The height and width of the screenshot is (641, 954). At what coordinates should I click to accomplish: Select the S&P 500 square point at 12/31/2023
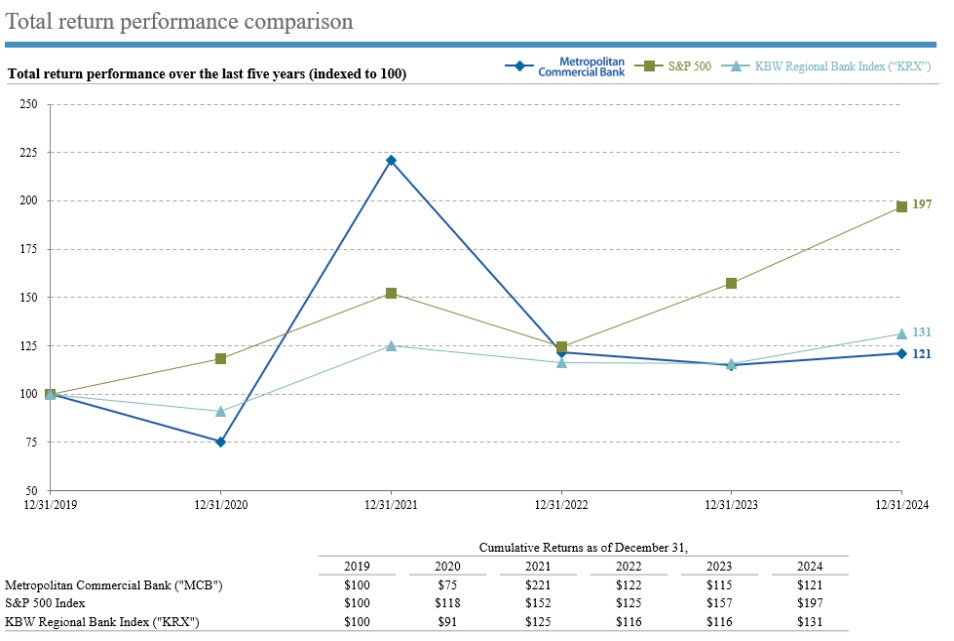coord(731,283)
